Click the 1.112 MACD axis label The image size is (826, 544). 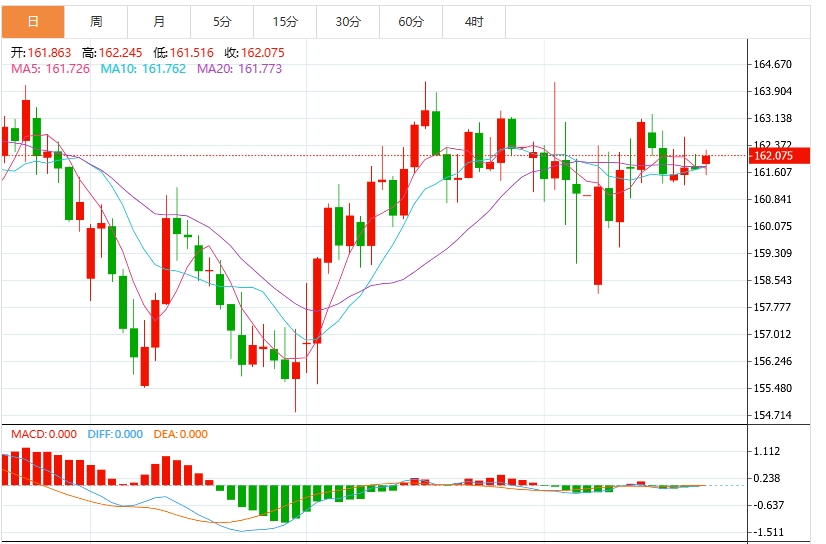coord(766,451)
